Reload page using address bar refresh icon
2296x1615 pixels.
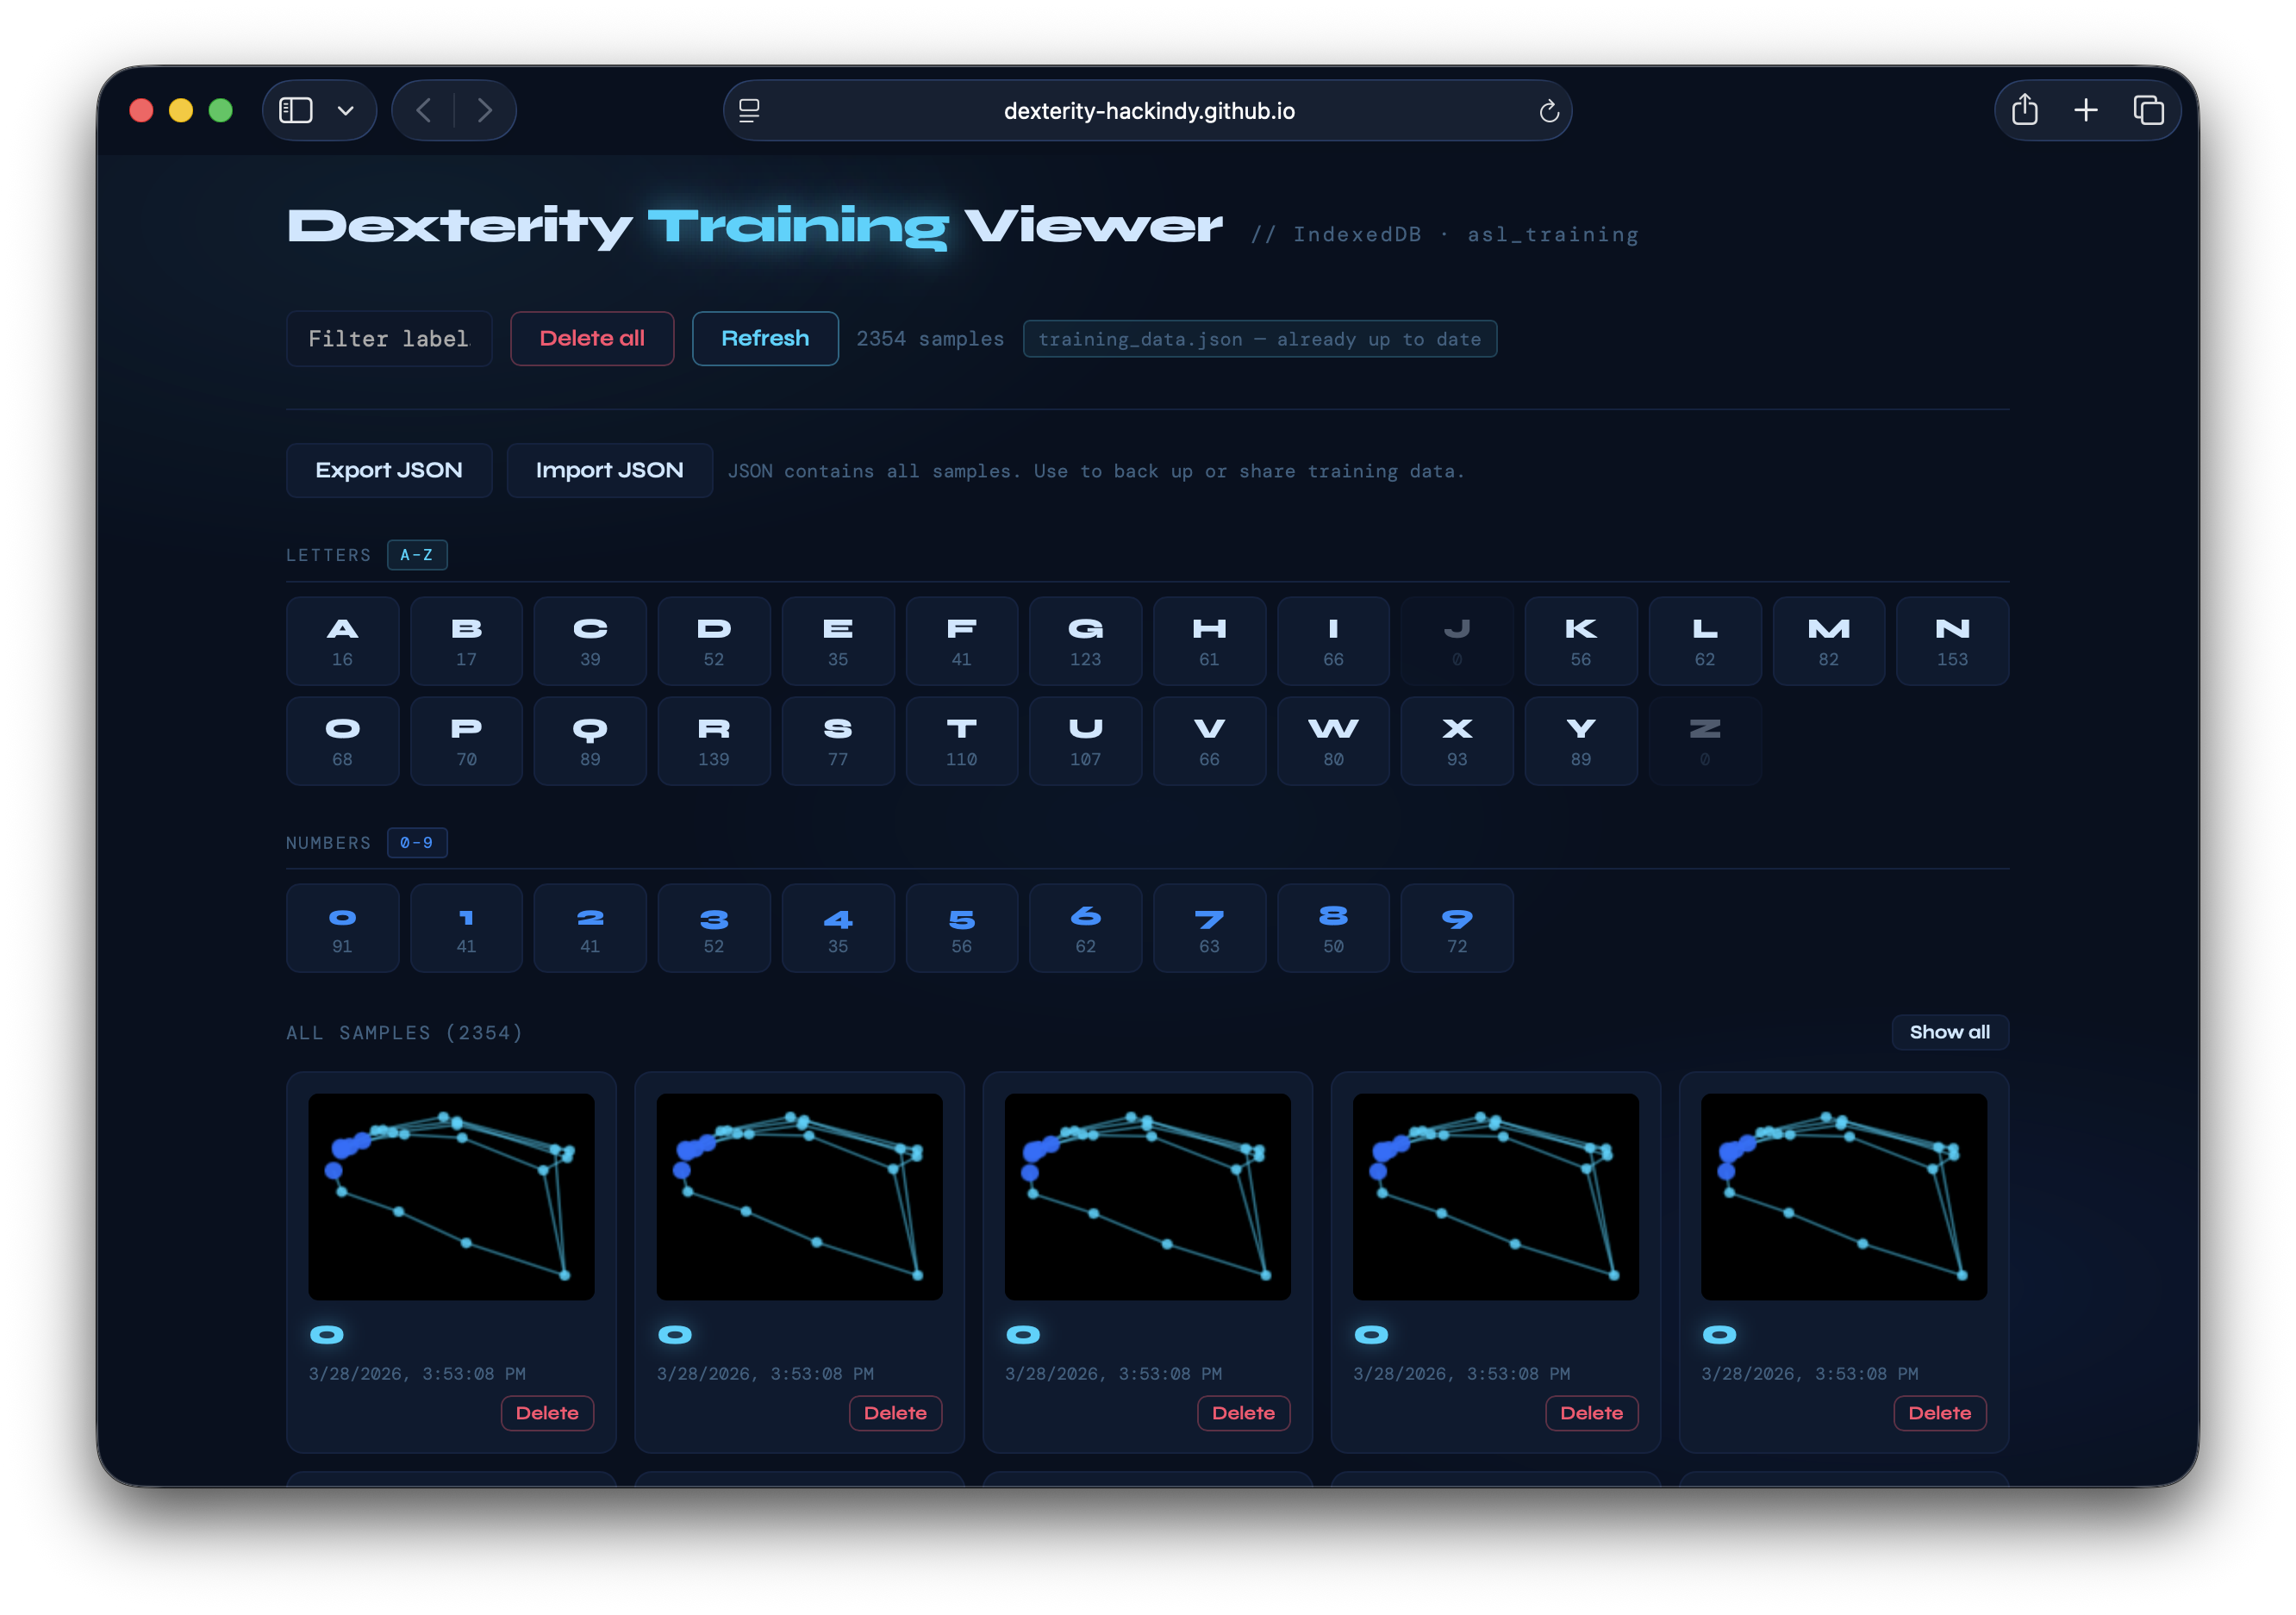click(1548, 111)
